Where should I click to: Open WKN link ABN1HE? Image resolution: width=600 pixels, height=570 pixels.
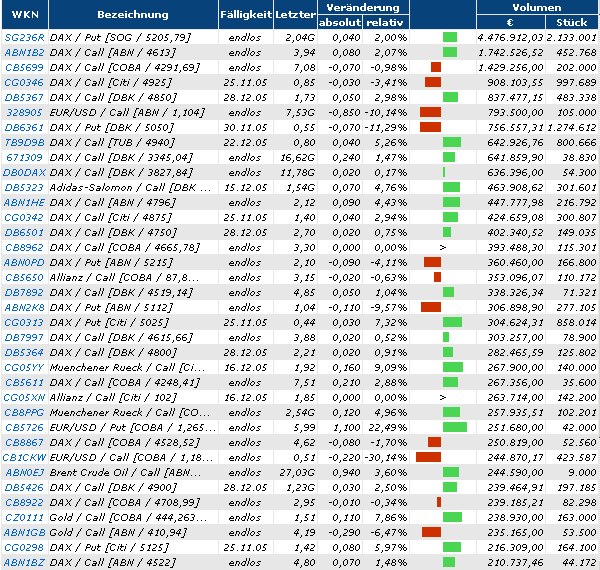[x=24, y=202]
